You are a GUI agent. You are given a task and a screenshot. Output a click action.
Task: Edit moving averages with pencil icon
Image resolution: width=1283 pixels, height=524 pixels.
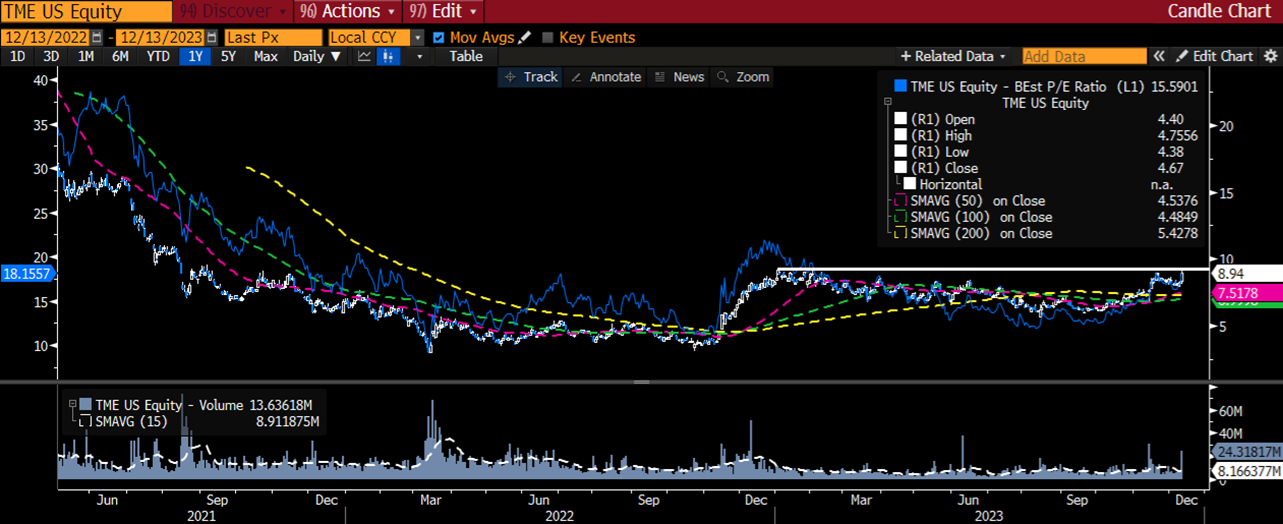[525, 37]
